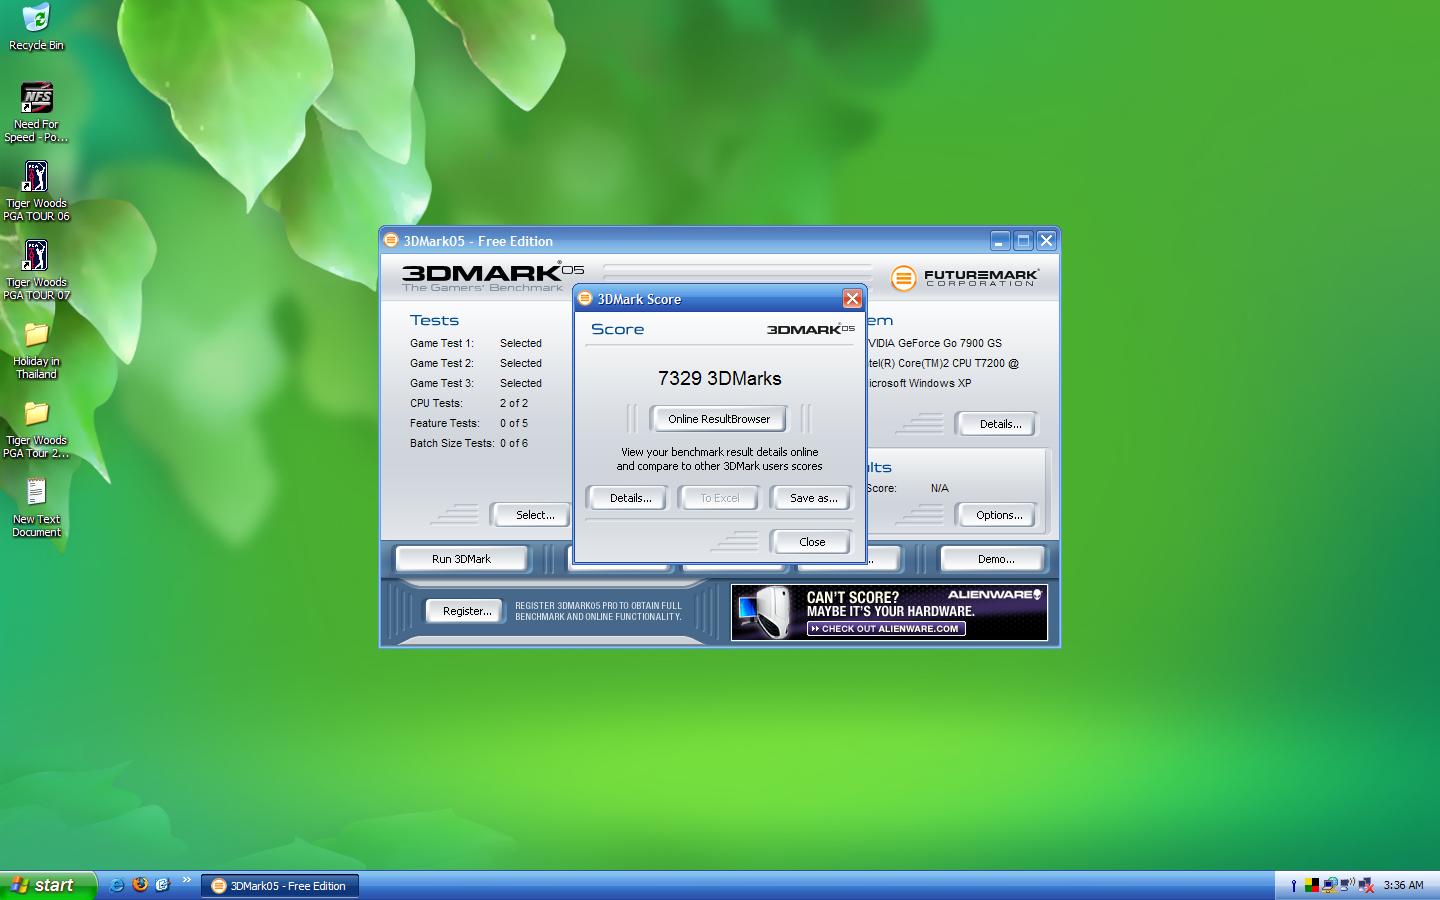Open the Holiday in Thailand folder
This screenshot has width=1440, height=900.
(36, 350)
